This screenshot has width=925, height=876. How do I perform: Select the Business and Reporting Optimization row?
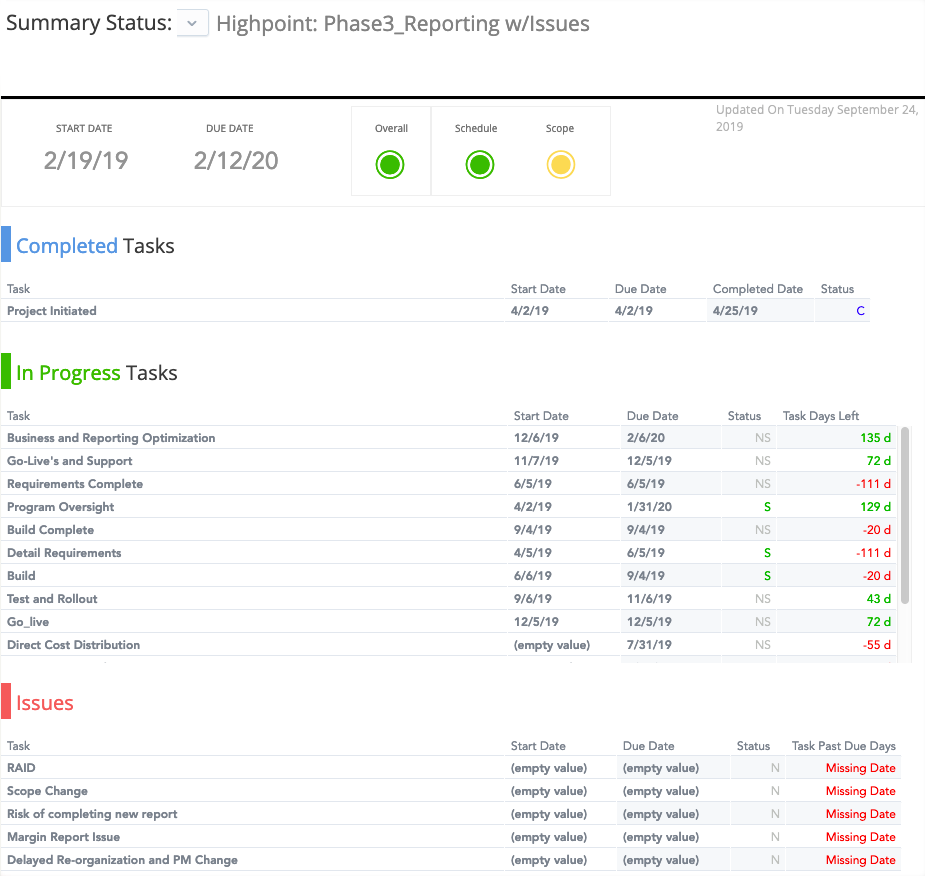pos(111,437)
